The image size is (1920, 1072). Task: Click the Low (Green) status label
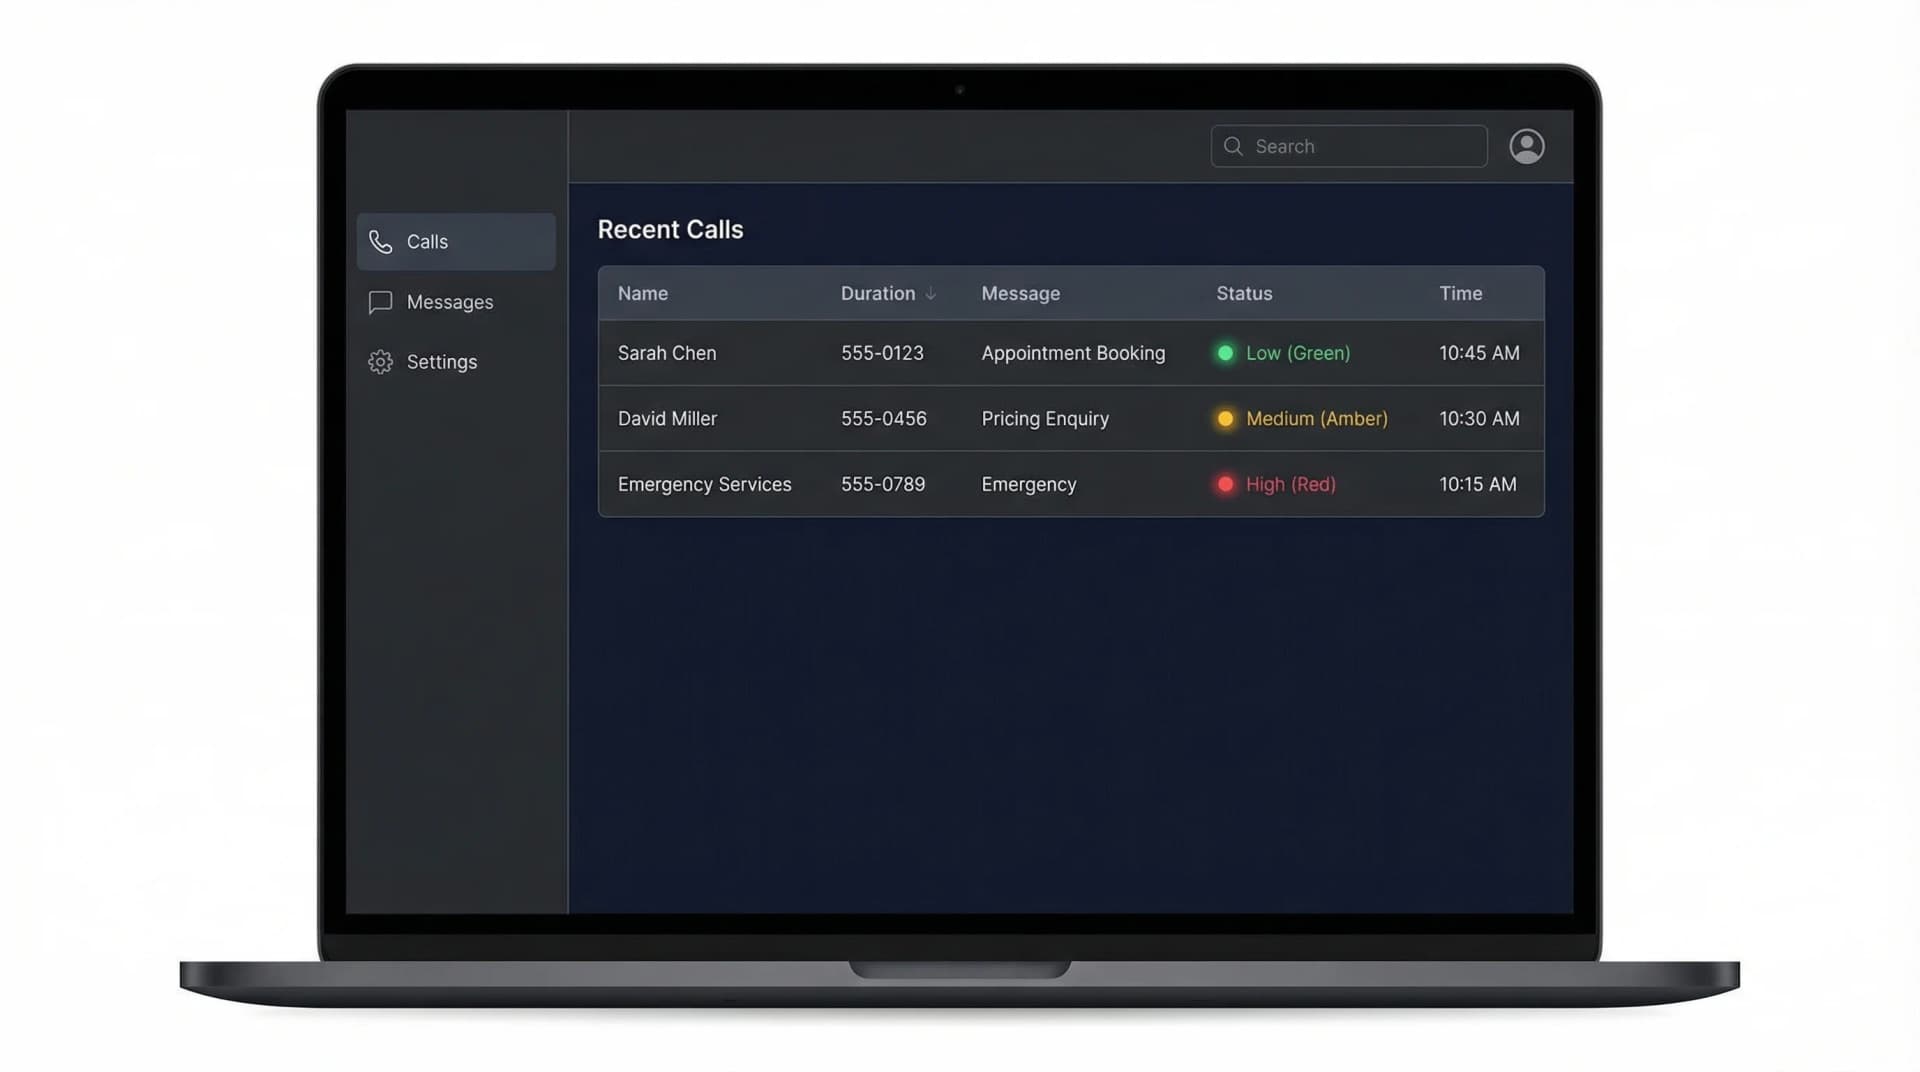coord(1297,353)
